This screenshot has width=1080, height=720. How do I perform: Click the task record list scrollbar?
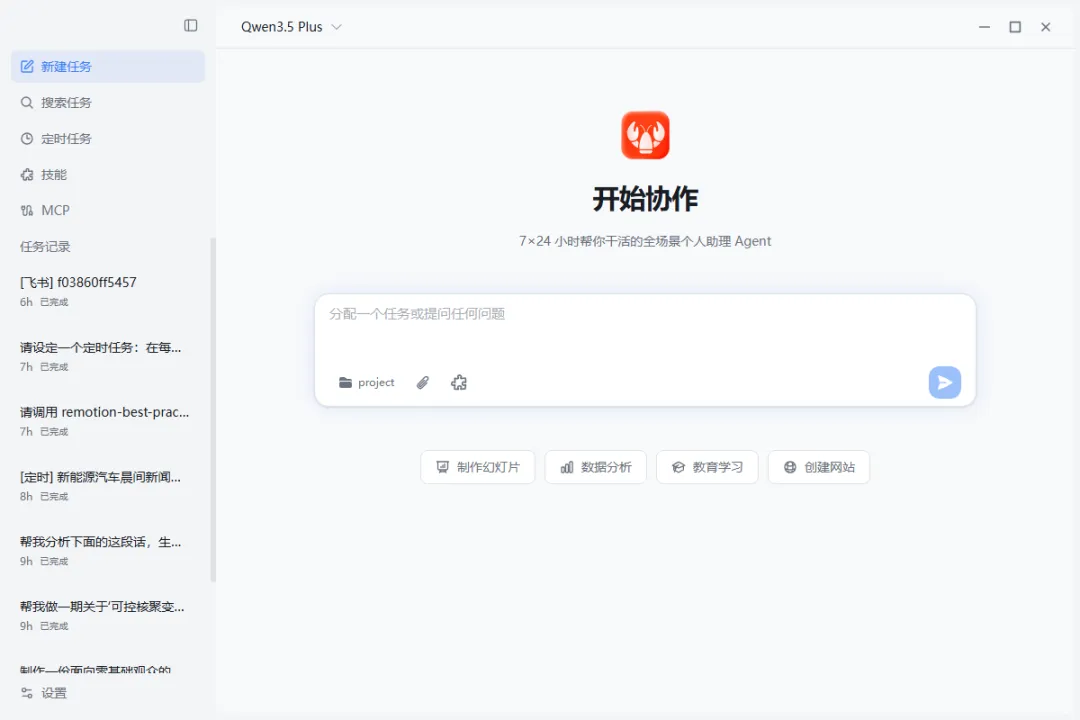coord(213,410)
